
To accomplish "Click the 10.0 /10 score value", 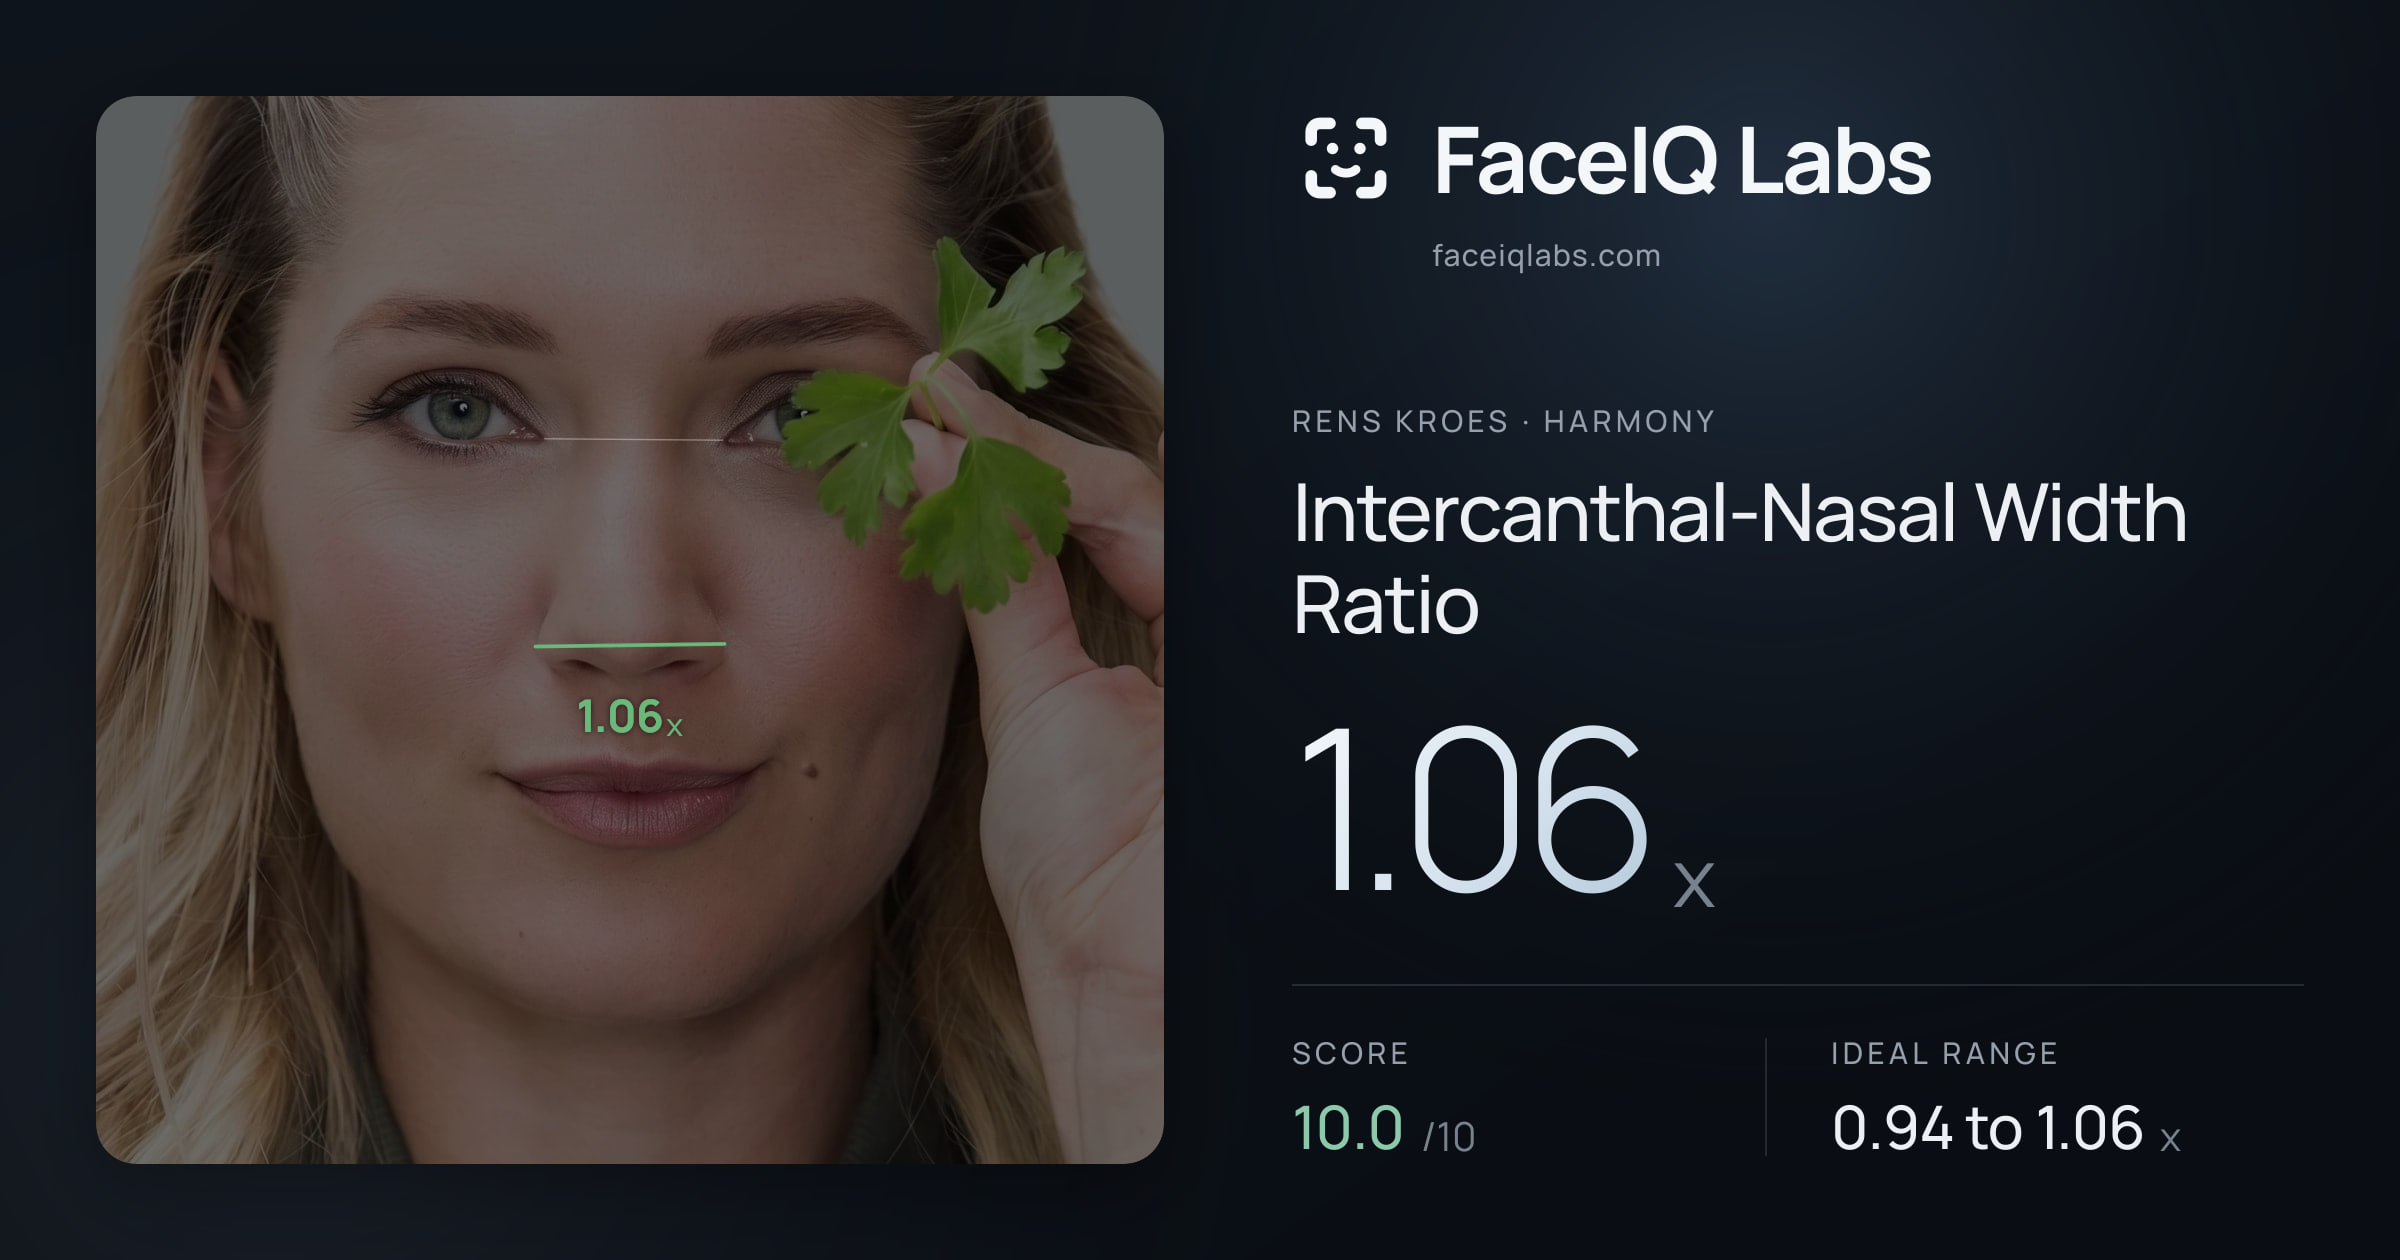I will (1383, 1129).
